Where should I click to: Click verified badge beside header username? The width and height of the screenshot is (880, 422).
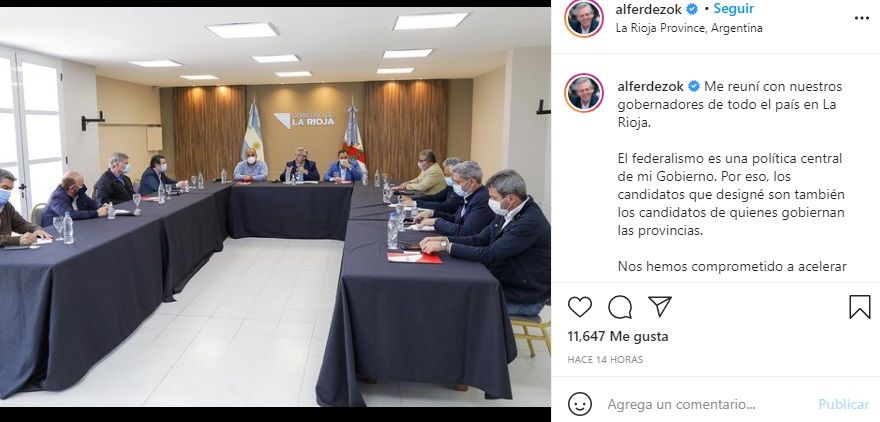pos(692,10)
